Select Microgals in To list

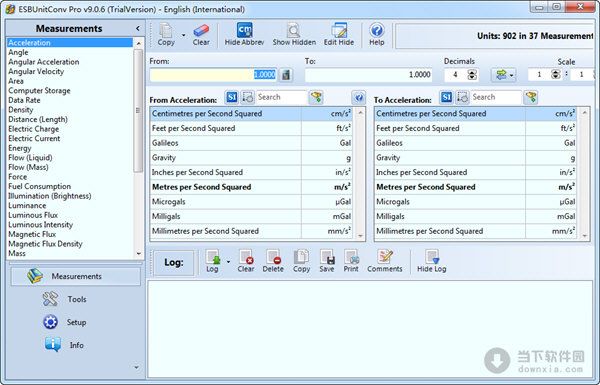475,202
